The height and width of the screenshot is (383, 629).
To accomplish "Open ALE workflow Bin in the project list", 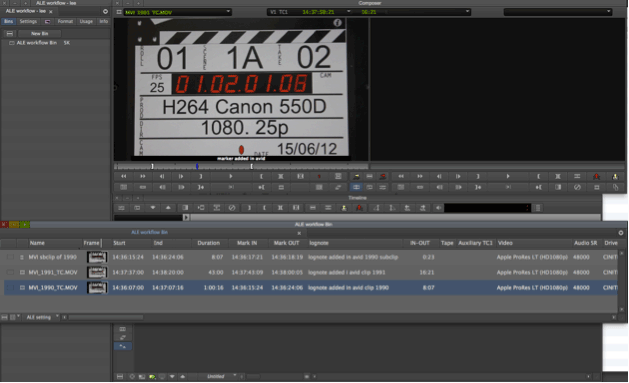I will pyautogui.click(x=37, y=43).
